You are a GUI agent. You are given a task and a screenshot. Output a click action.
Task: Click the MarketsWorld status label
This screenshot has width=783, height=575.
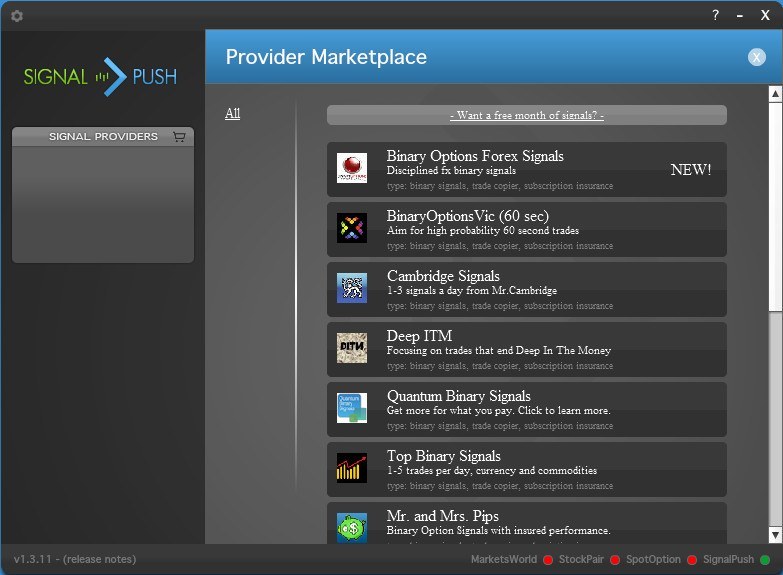point(503,560)
